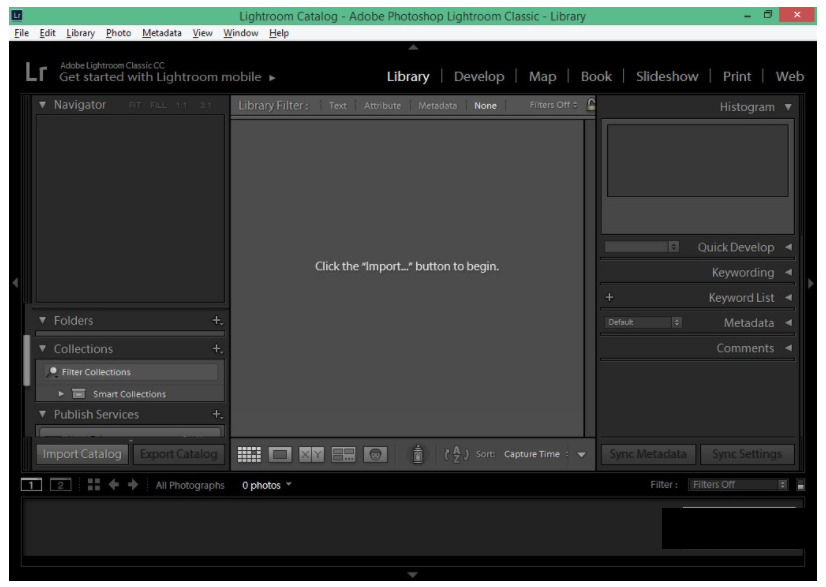Click the Filter Collections search icon
The height and width of the screenshot is (587, 826).
(x=52, y=372)
